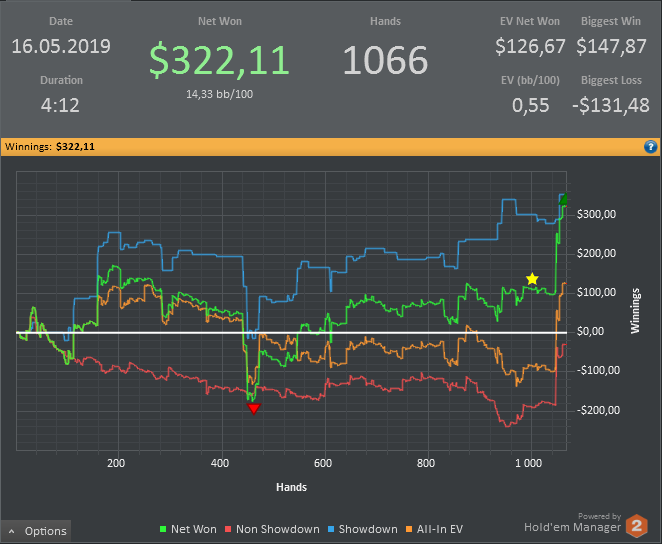Select the Non Showdown legend label
The width and height of the screenshot is (662, 544).
point(278,529)
